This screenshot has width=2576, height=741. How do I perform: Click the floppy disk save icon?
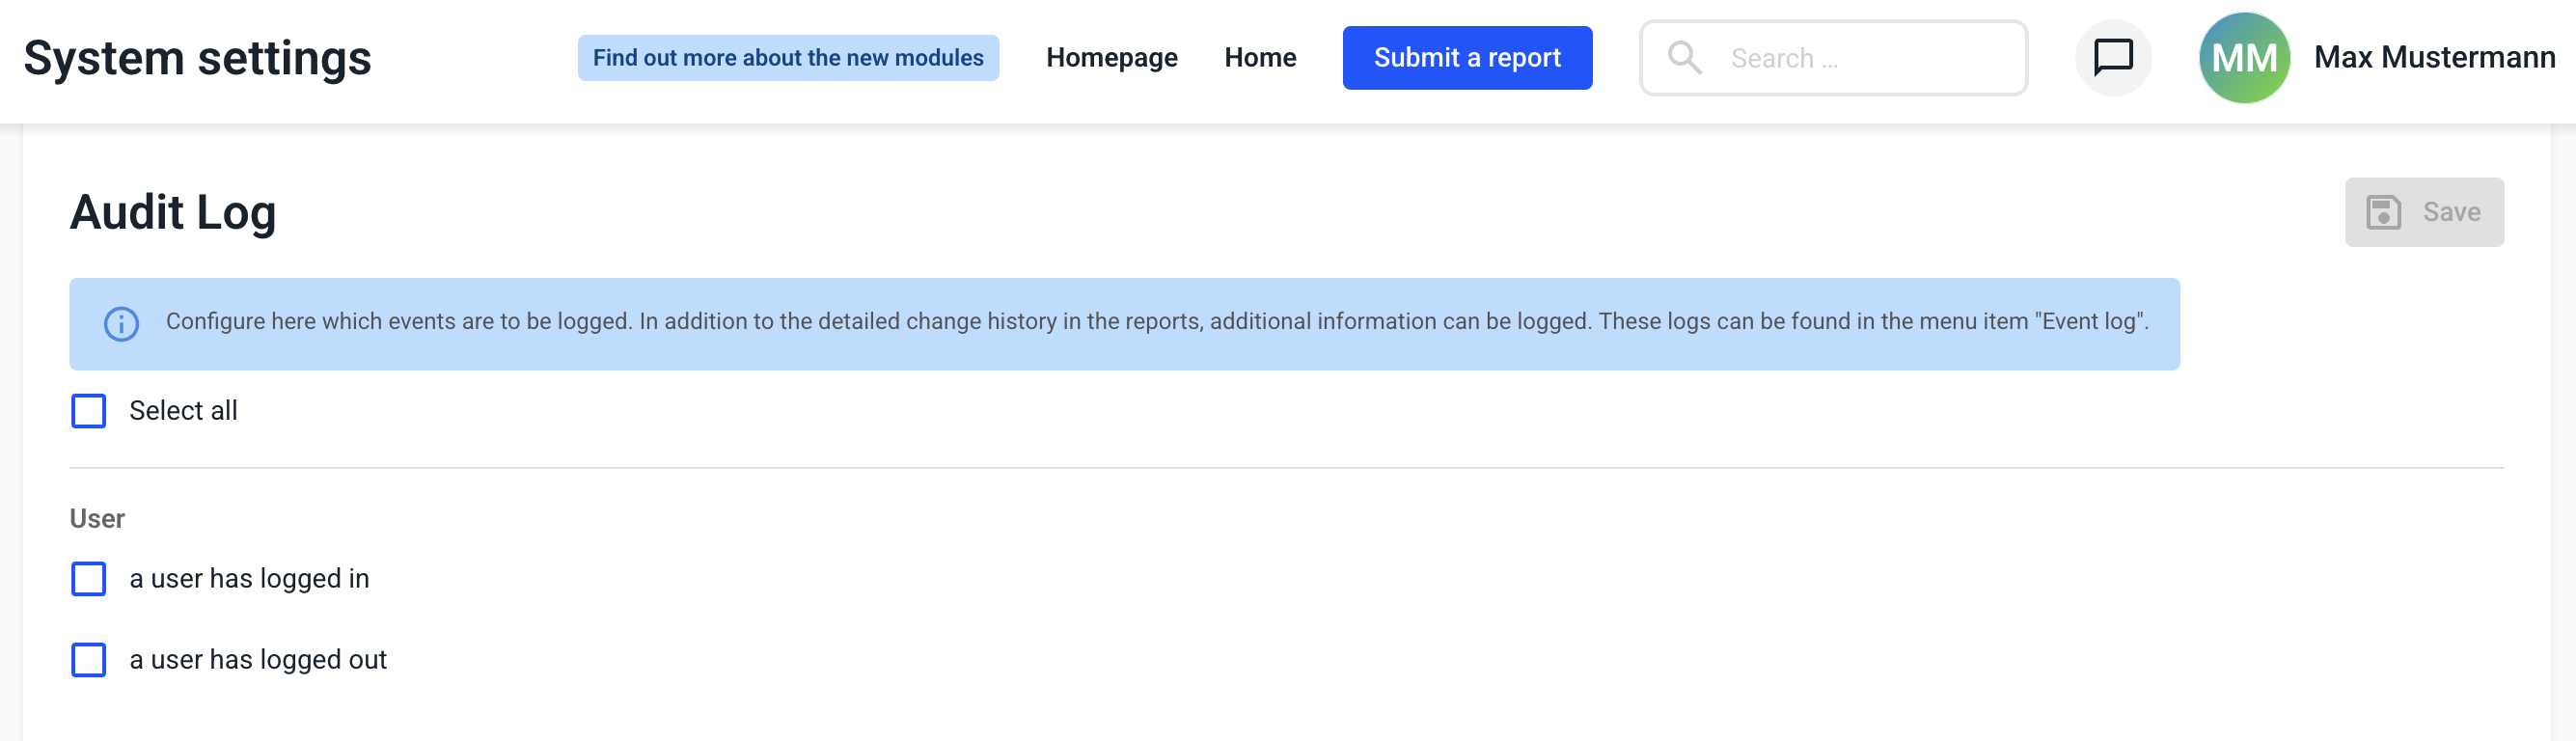(2383, 212)
